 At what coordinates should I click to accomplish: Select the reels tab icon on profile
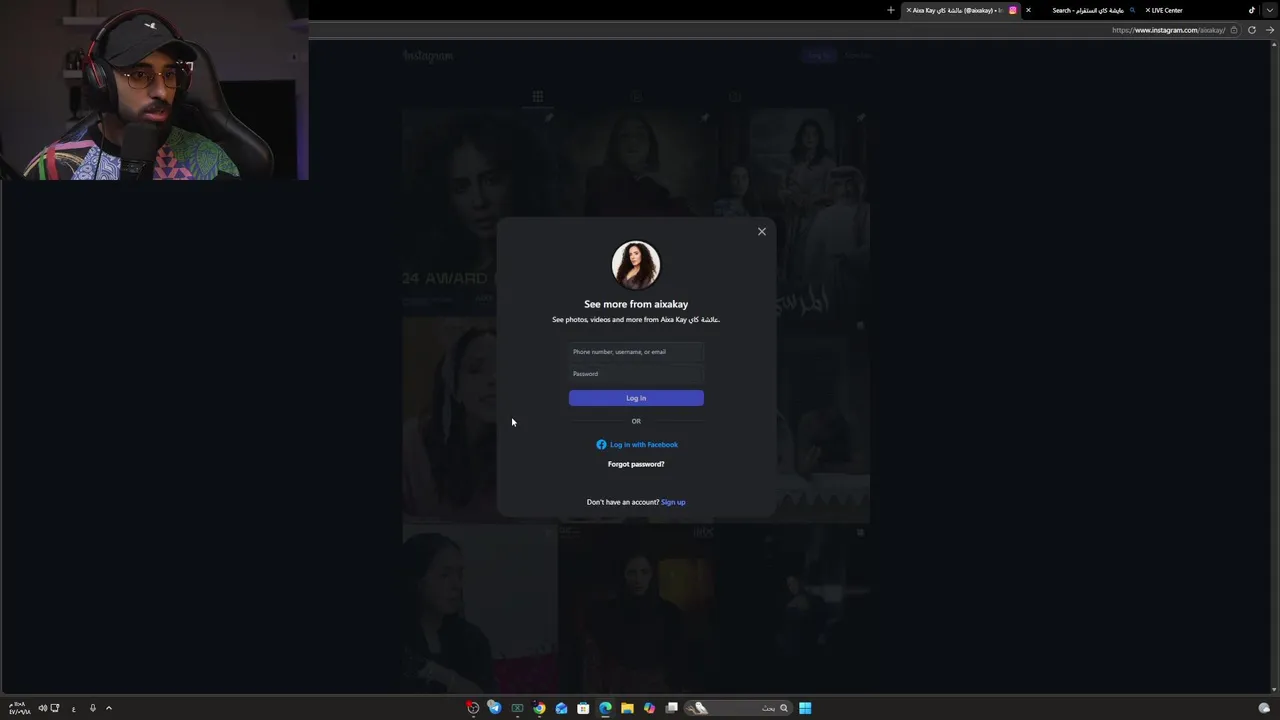click(x=636, y=97)
